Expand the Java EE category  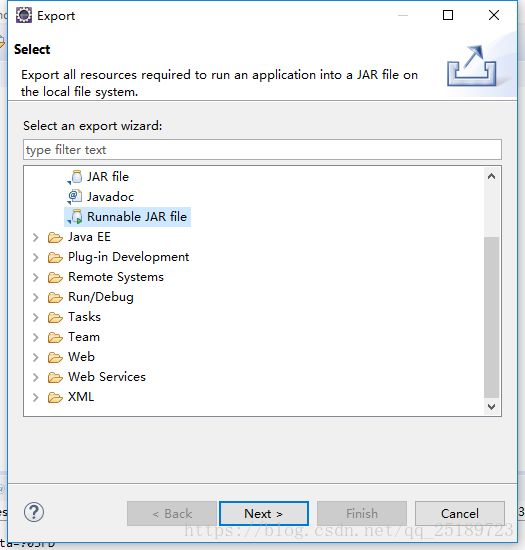35,237
